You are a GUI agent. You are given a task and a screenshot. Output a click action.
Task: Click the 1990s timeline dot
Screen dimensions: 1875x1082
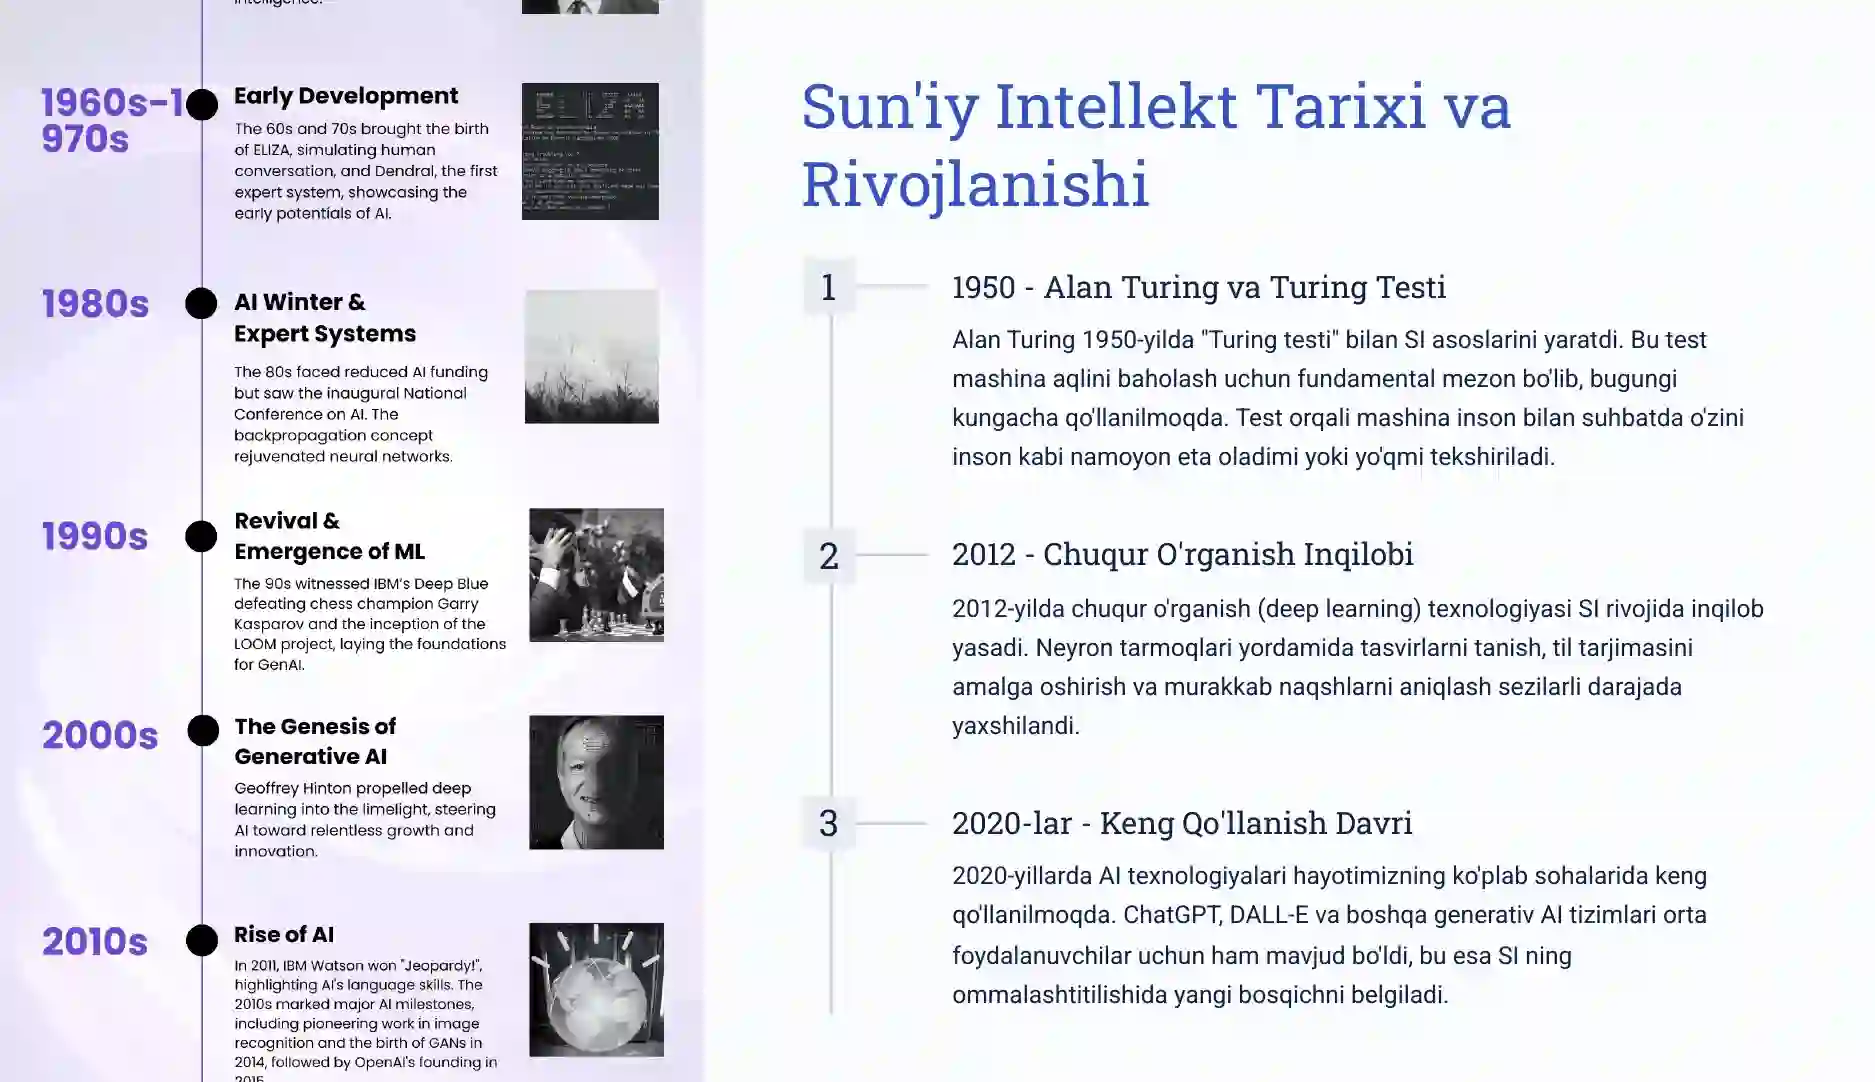point(201,536)
